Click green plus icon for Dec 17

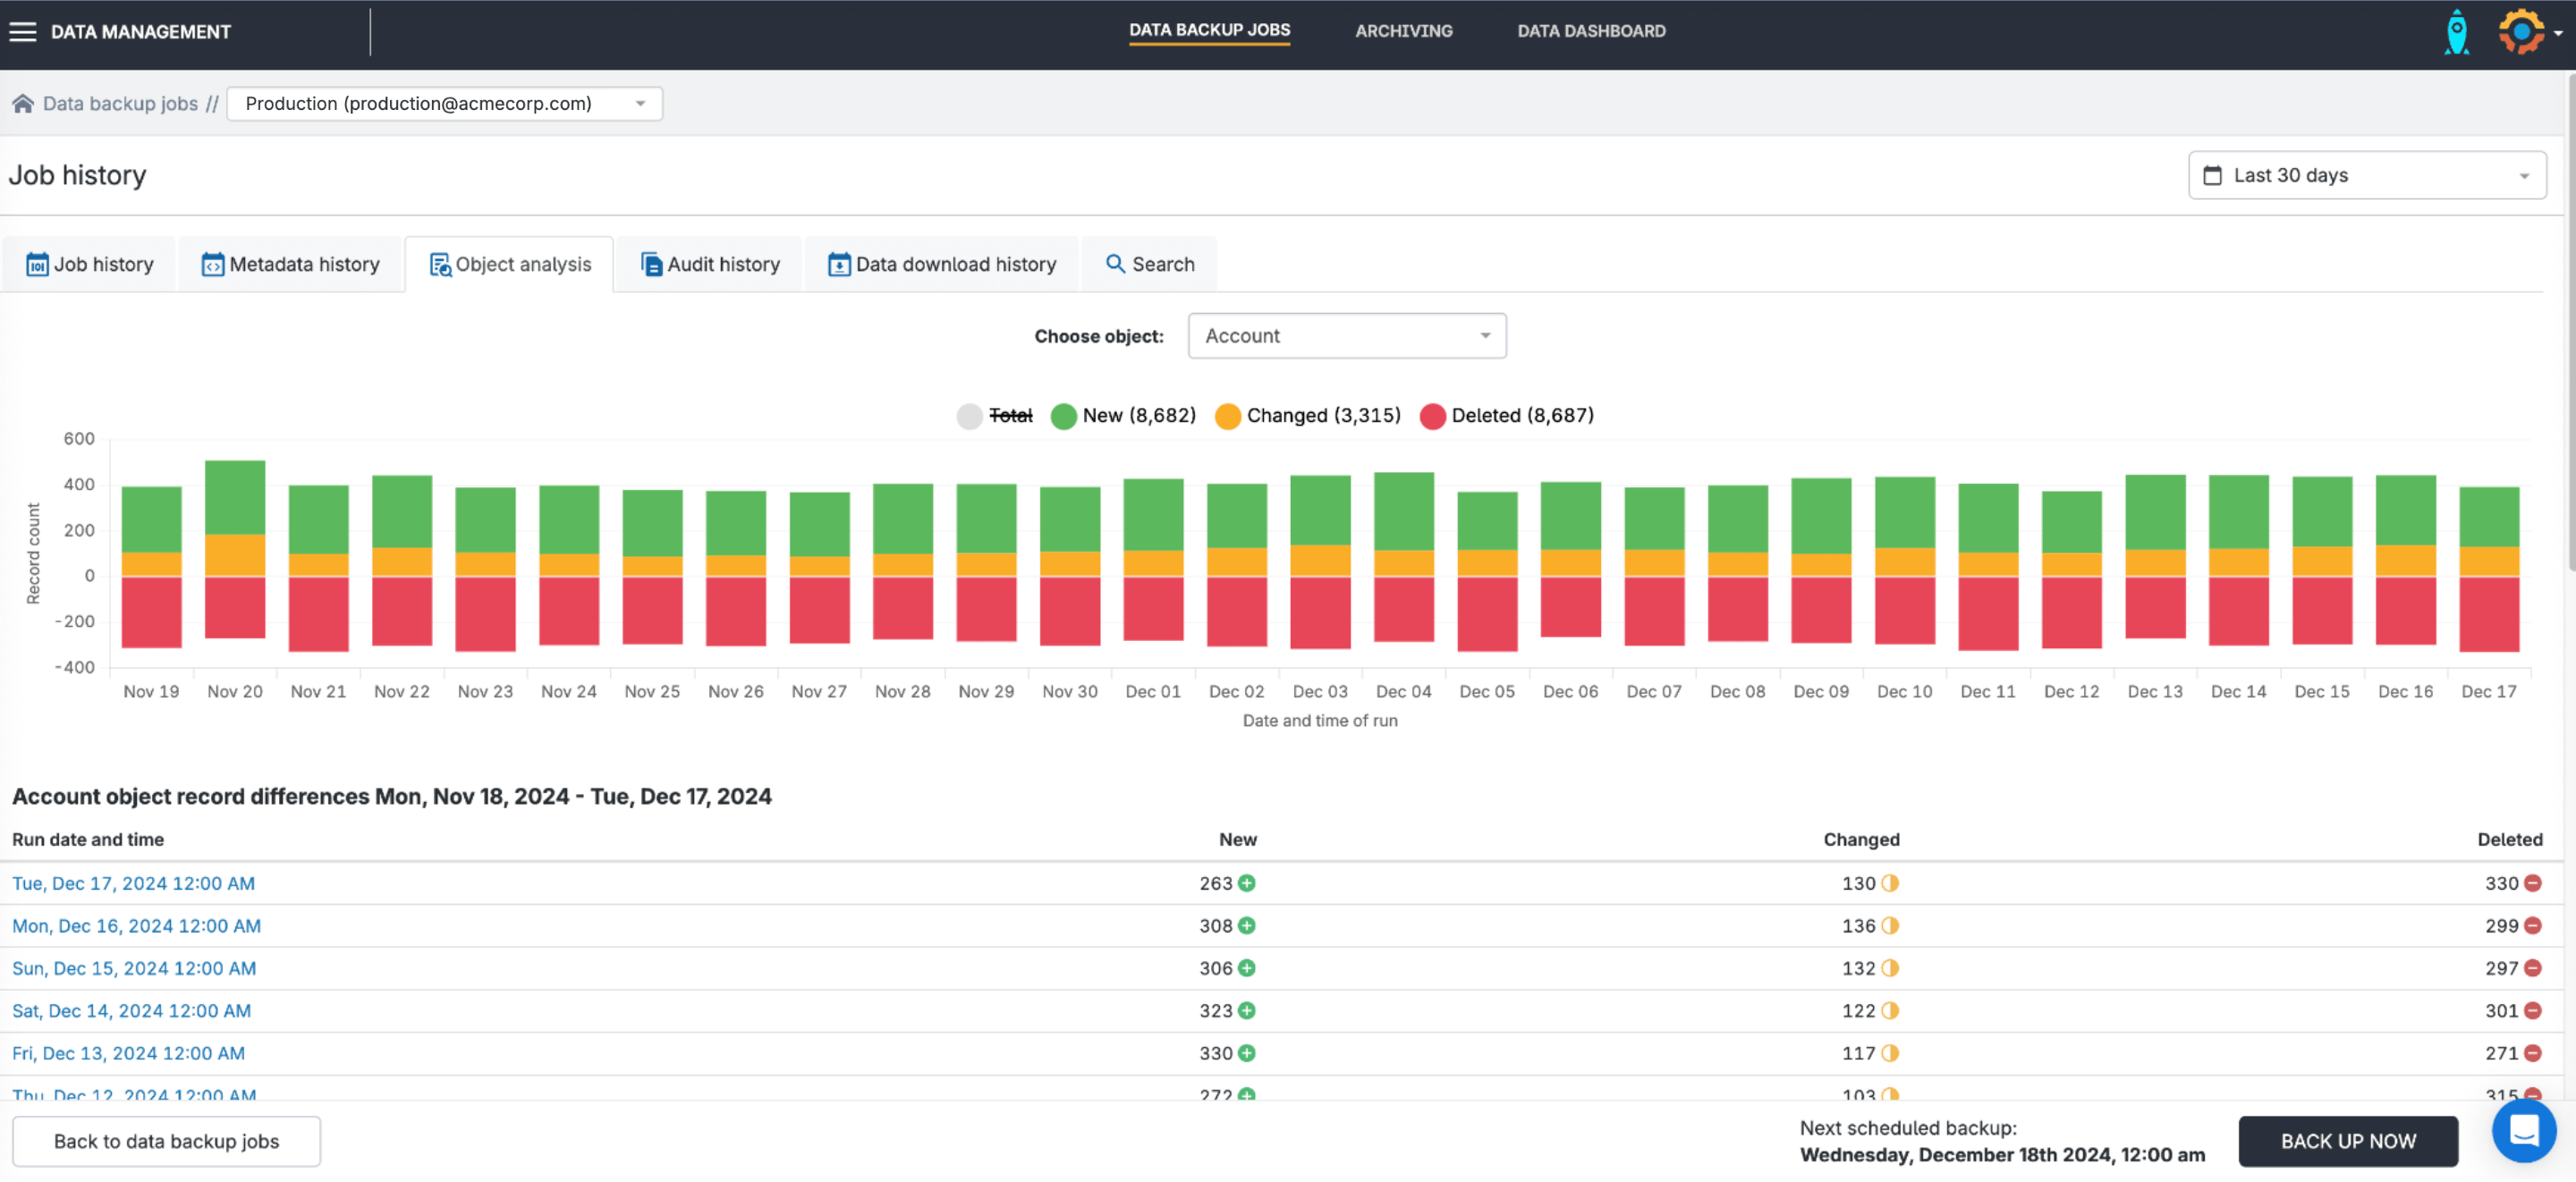pyautogui.click(x=1246, y=884)
